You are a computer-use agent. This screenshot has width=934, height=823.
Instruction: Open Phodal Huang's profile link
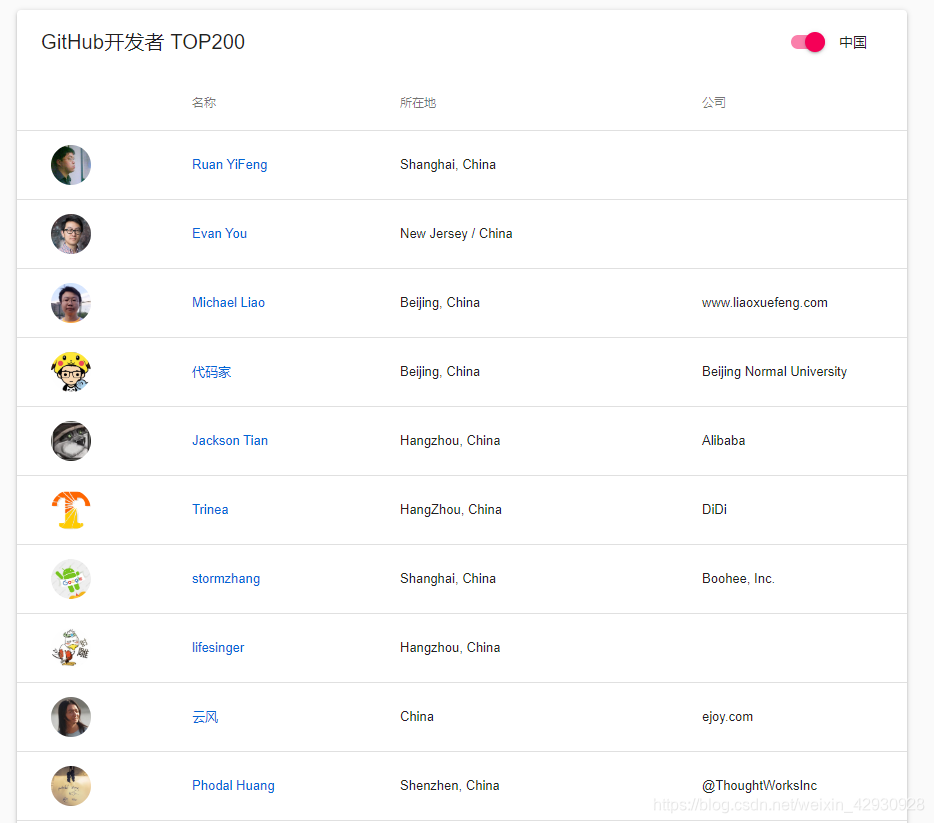233,786
